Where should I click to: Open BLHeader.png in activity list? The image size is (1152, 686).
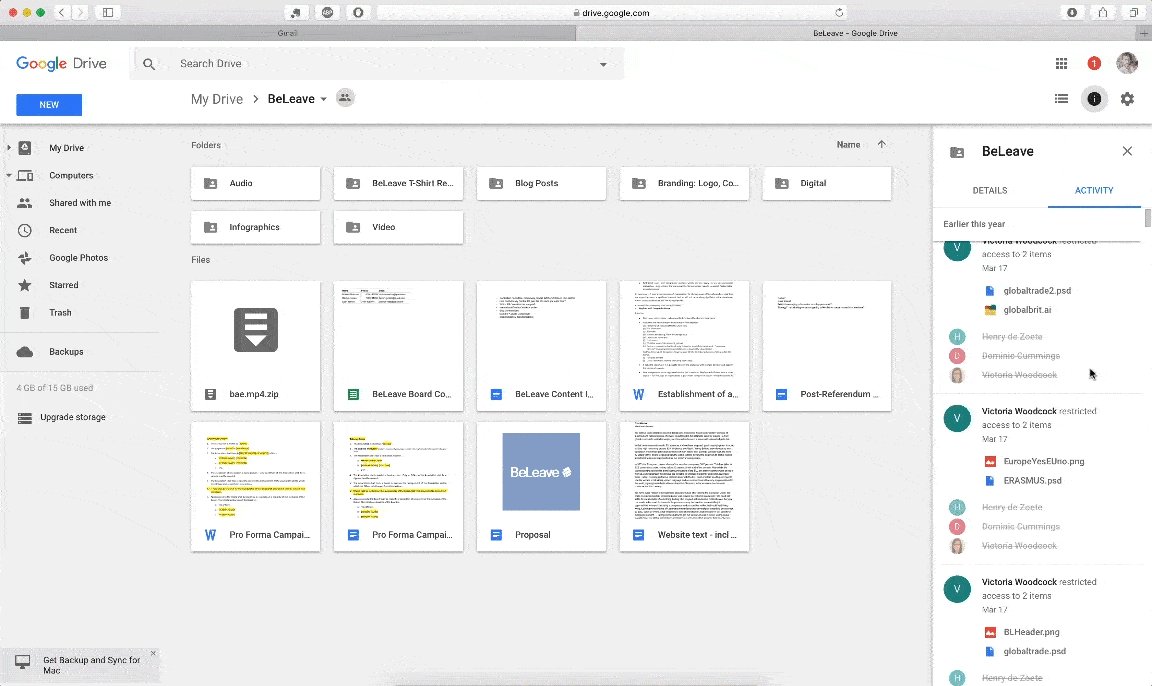[1031, 632]
